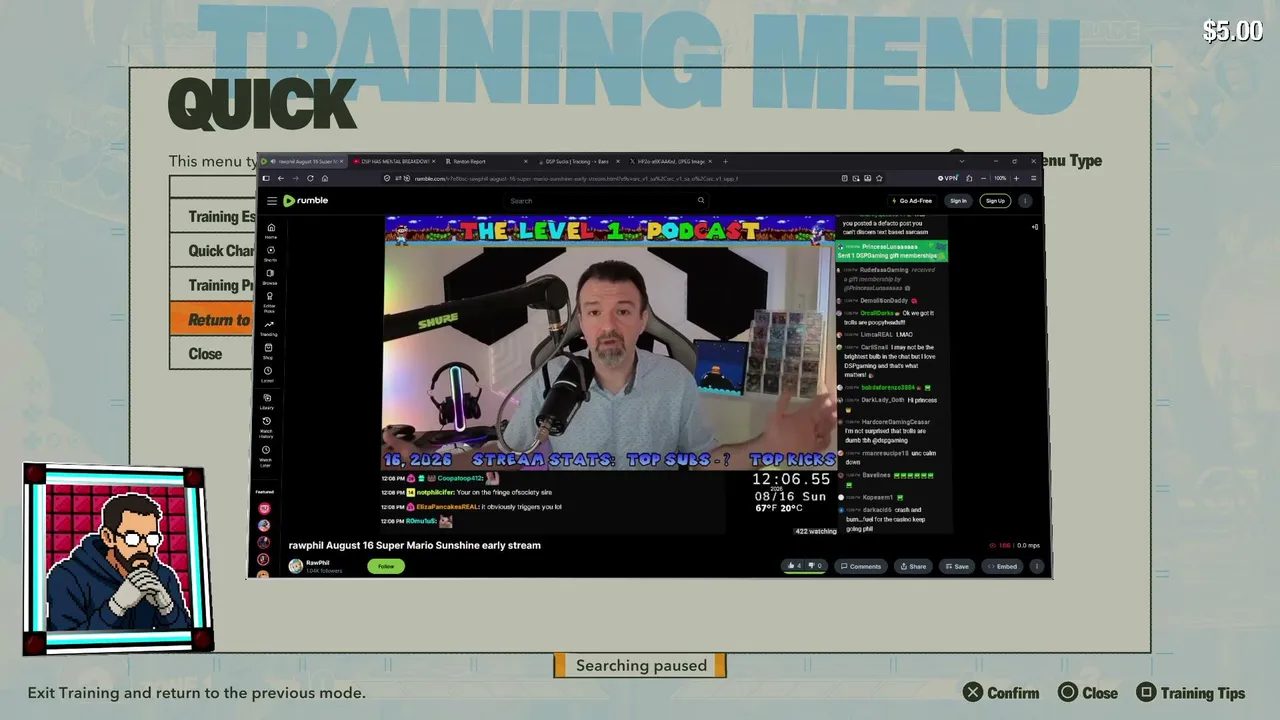Dislike the video with thumbs down
The width and height of the screenshot is (1280, 720).
815,566
